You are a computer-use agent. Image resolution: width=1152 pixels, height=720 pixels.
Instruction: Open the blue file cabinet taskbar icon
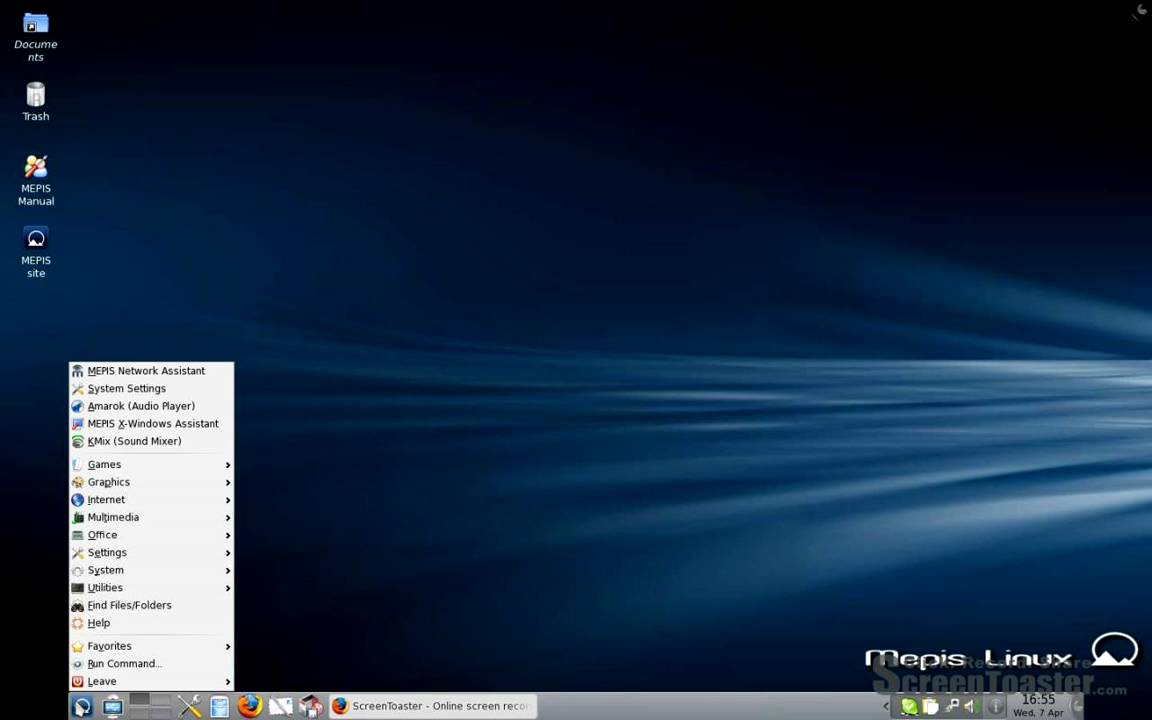220,707
